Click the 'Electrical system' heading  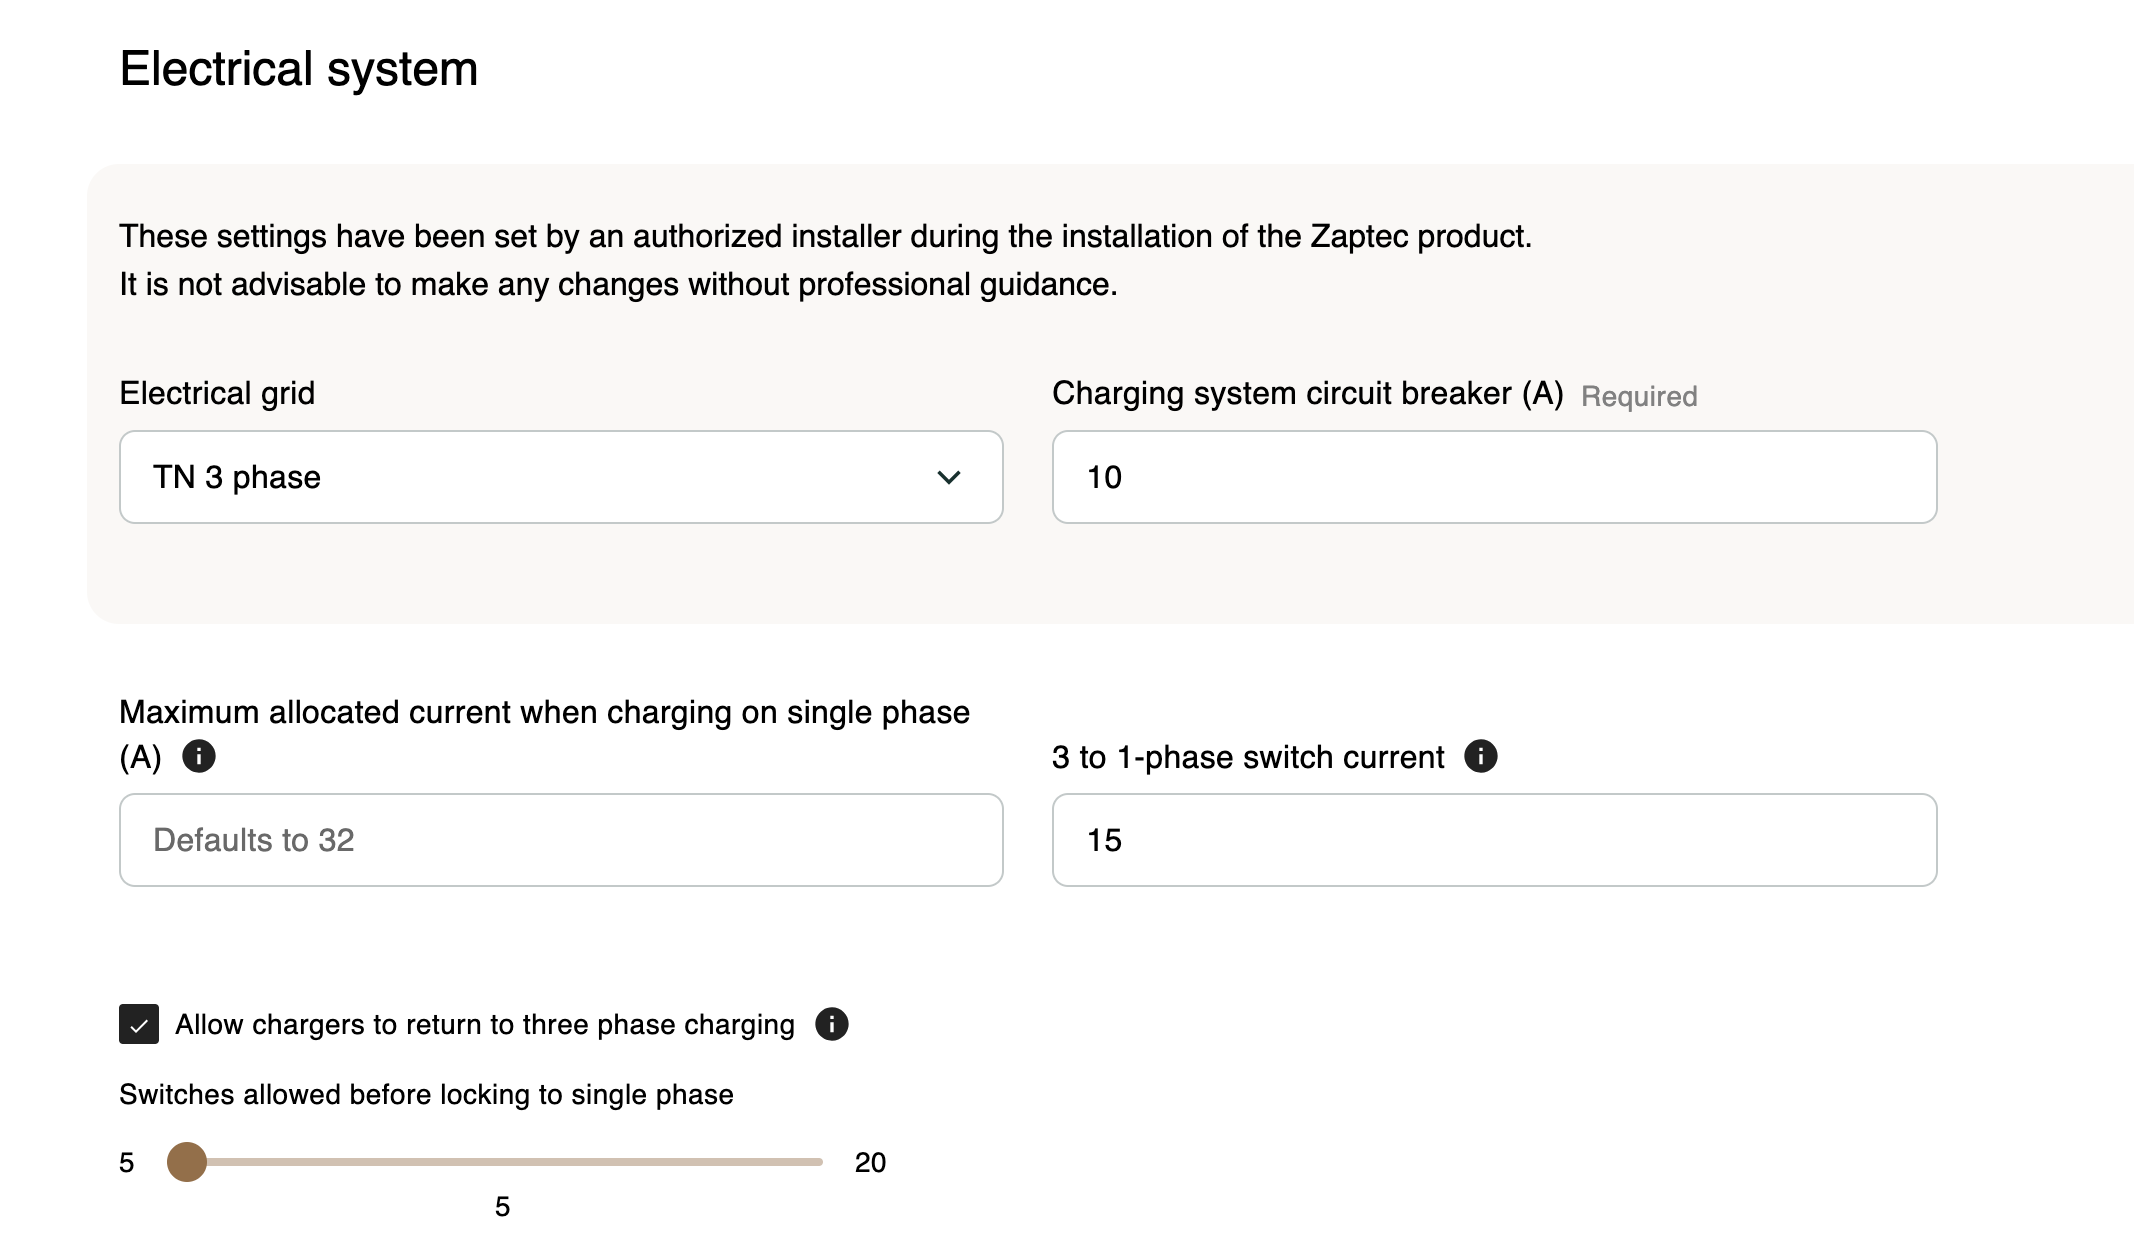pos(299,69)
